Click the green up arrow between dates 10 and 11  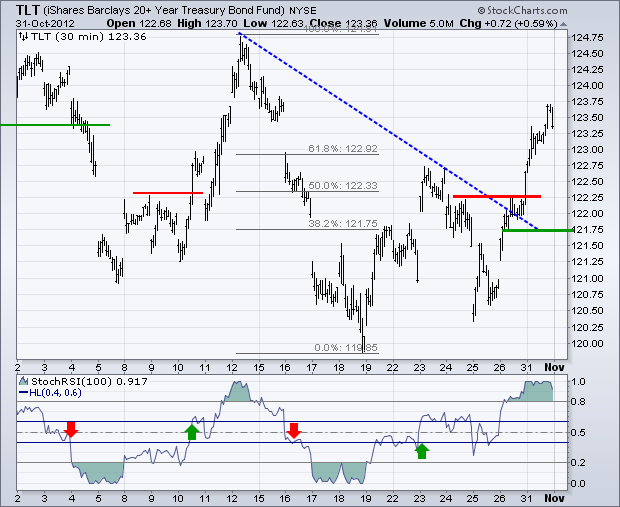[192, 432]
